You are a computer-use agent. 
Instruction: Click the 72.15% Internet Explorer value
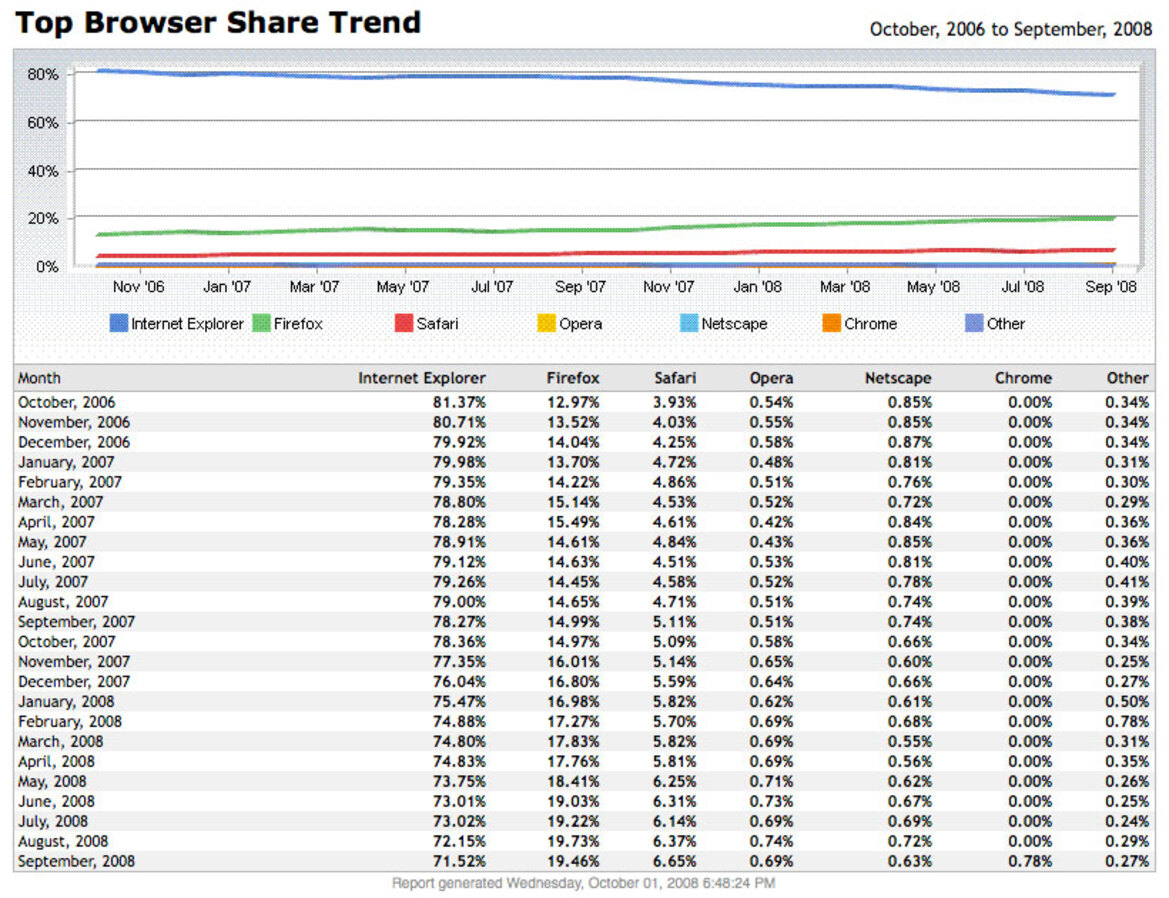click(459, 841)
